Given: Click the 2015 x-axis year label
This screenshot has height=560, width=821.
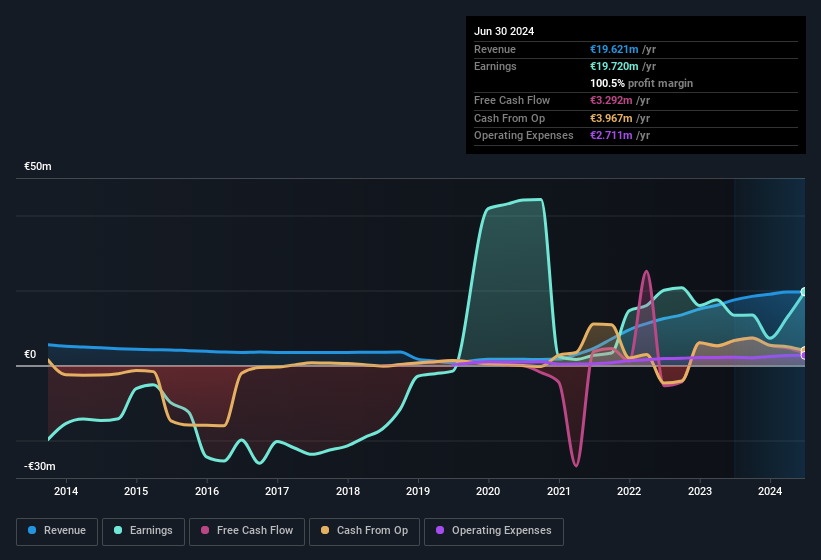Looking at the screenshot, I should click(136, 491).
